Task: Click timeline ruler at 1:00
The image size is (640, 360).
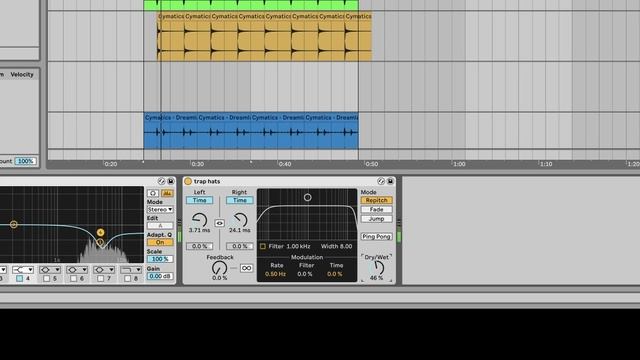Action: click(x=459, y=164)
